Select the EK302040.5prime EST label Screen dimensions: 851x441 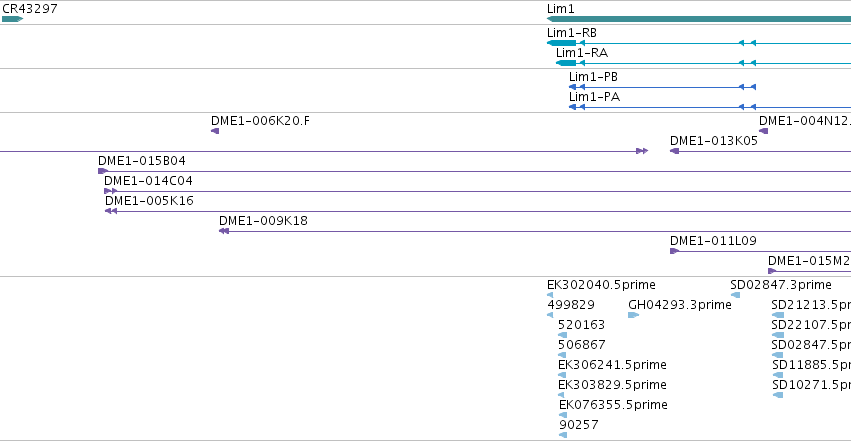[x=601, y=285]
